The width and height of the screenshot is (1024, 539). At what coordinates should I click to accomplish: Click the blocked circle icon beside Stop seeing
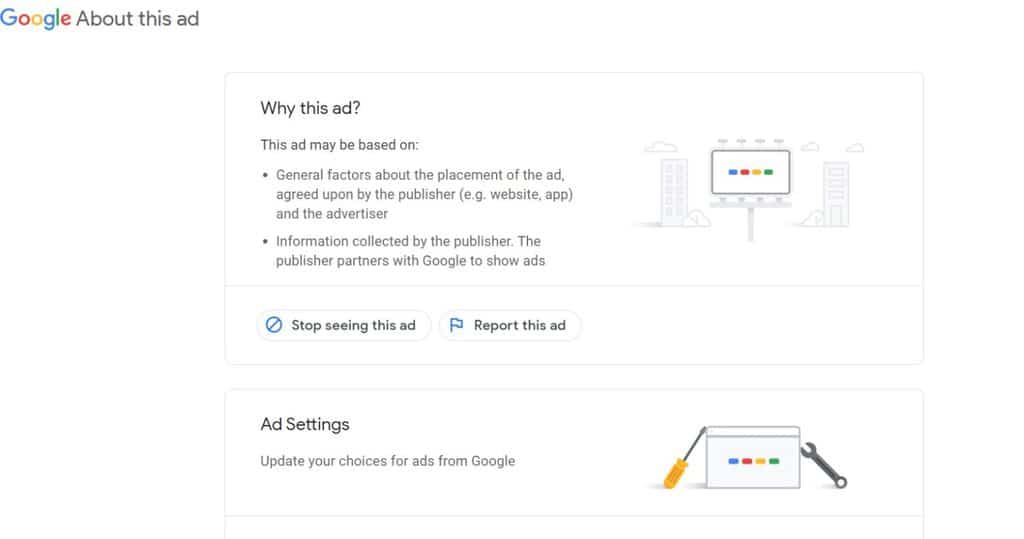tap(274, 325)
